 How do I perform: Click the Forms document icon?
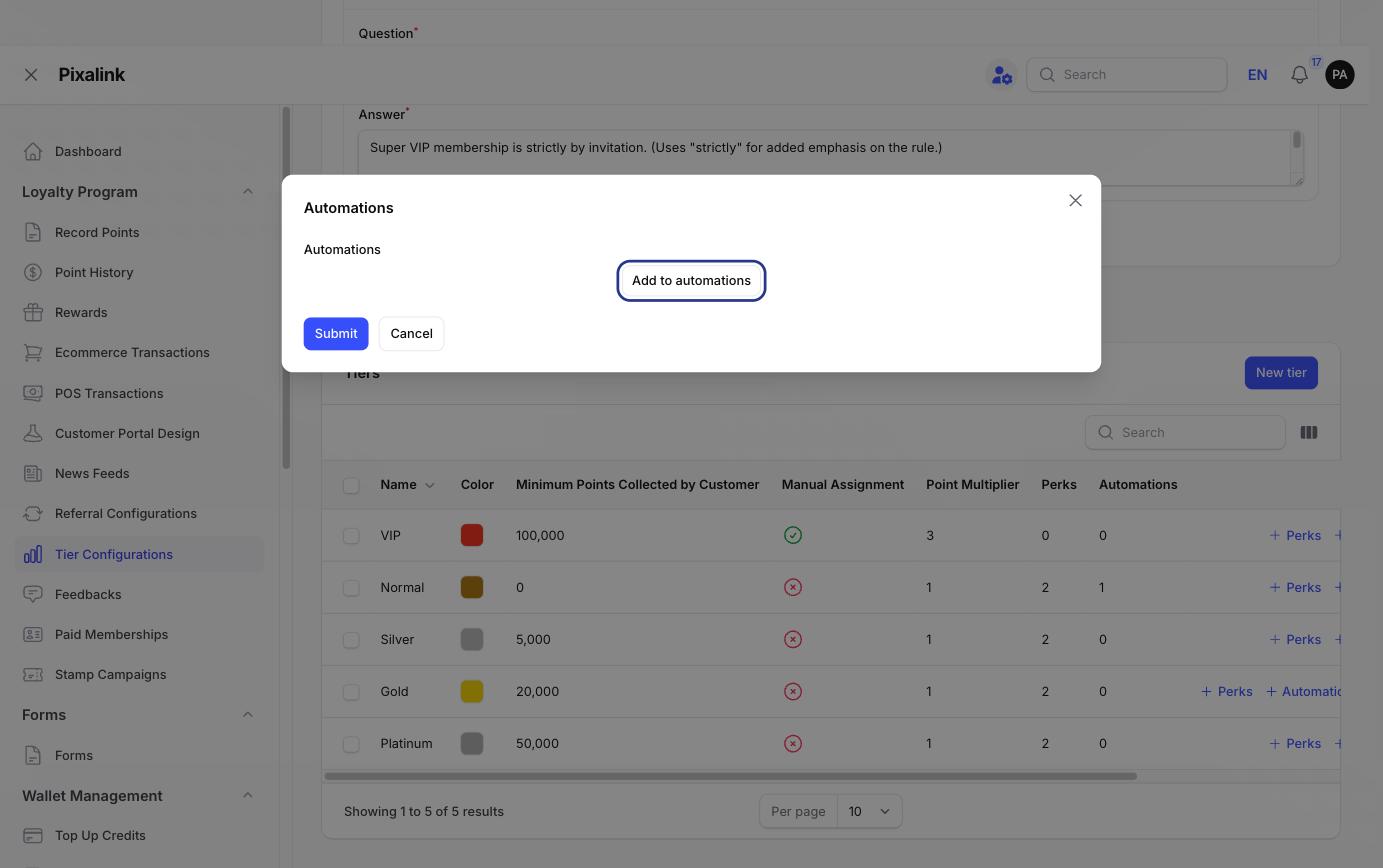click(33, 756)
